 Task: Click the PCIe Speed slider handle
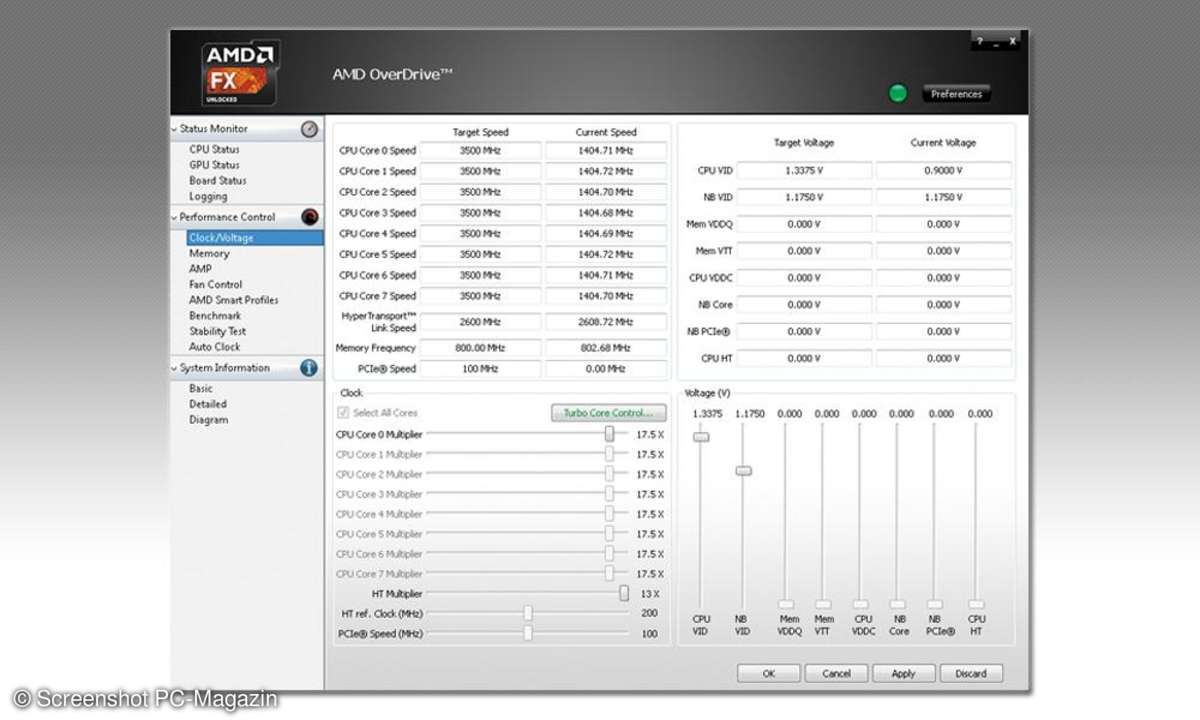(x=528, y=633)
